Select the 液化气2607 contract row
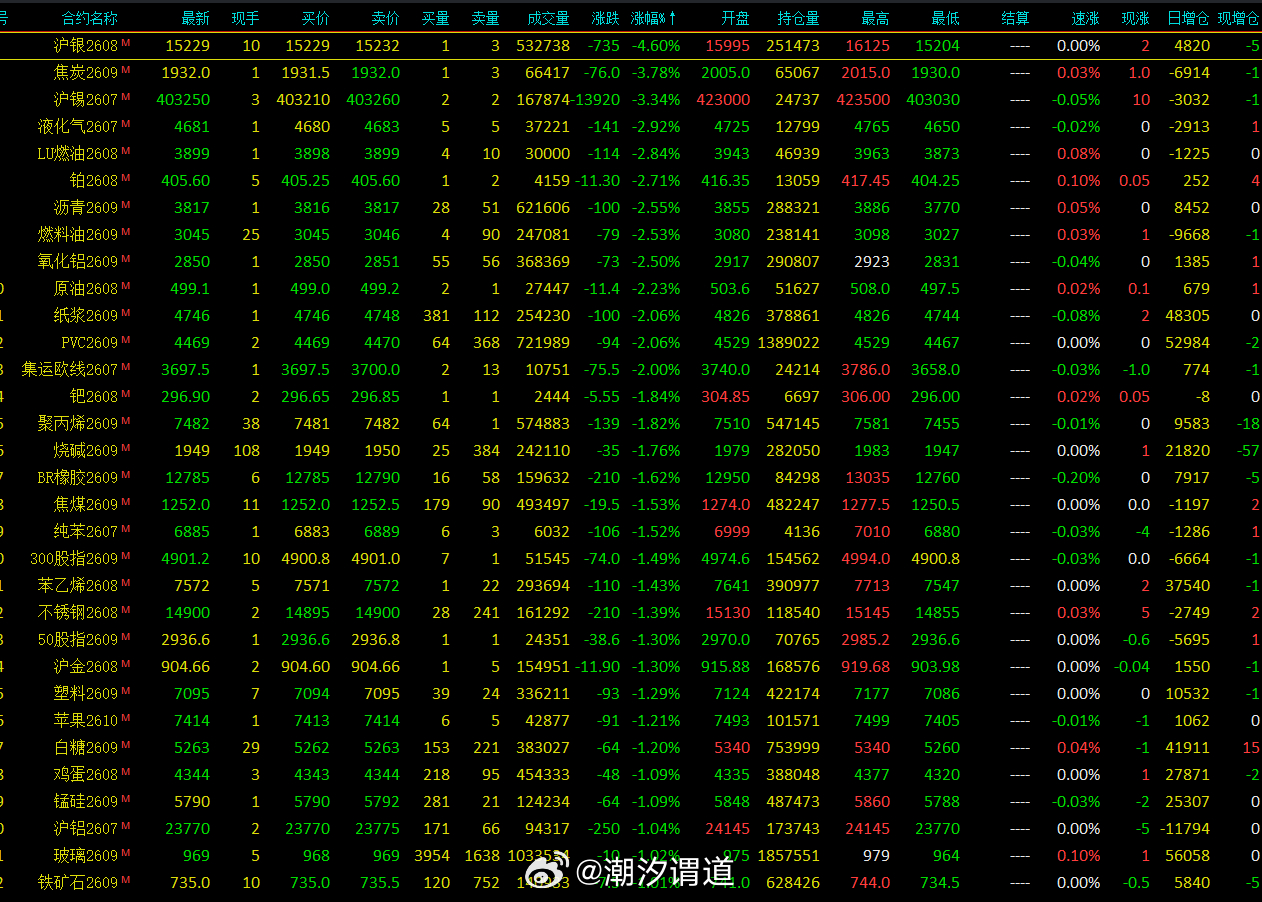 (x=631, y=126)
